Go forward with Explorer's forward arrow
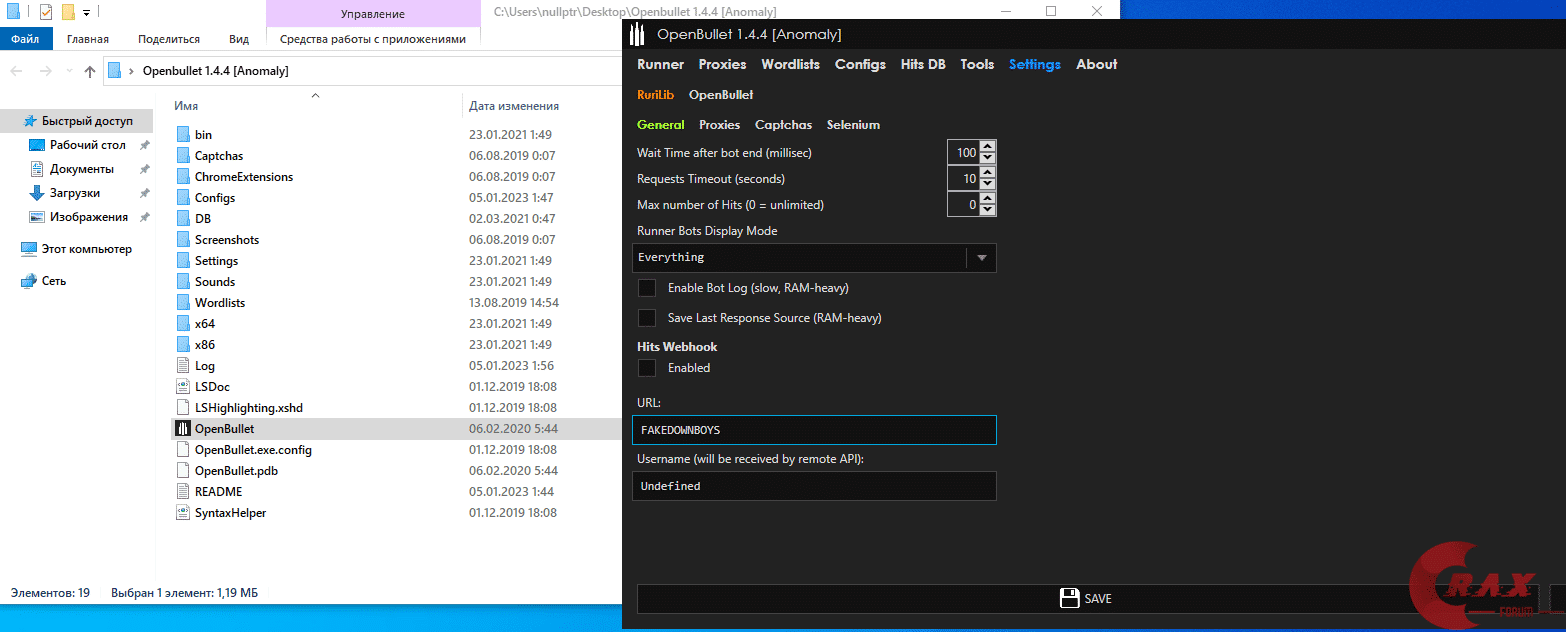1566x632 pixels. click(x=45, y=71)
